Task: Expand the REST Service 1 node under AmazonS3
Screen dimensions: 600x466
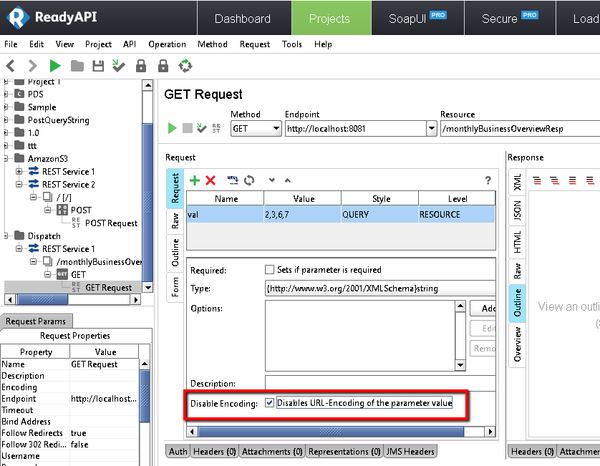Action: point(20,171)
